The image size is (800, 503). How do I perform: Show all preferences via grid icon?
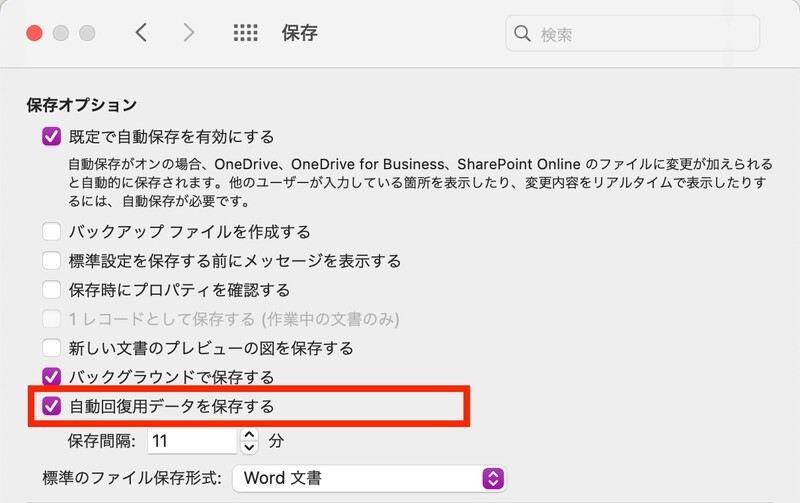pos(245,33)
